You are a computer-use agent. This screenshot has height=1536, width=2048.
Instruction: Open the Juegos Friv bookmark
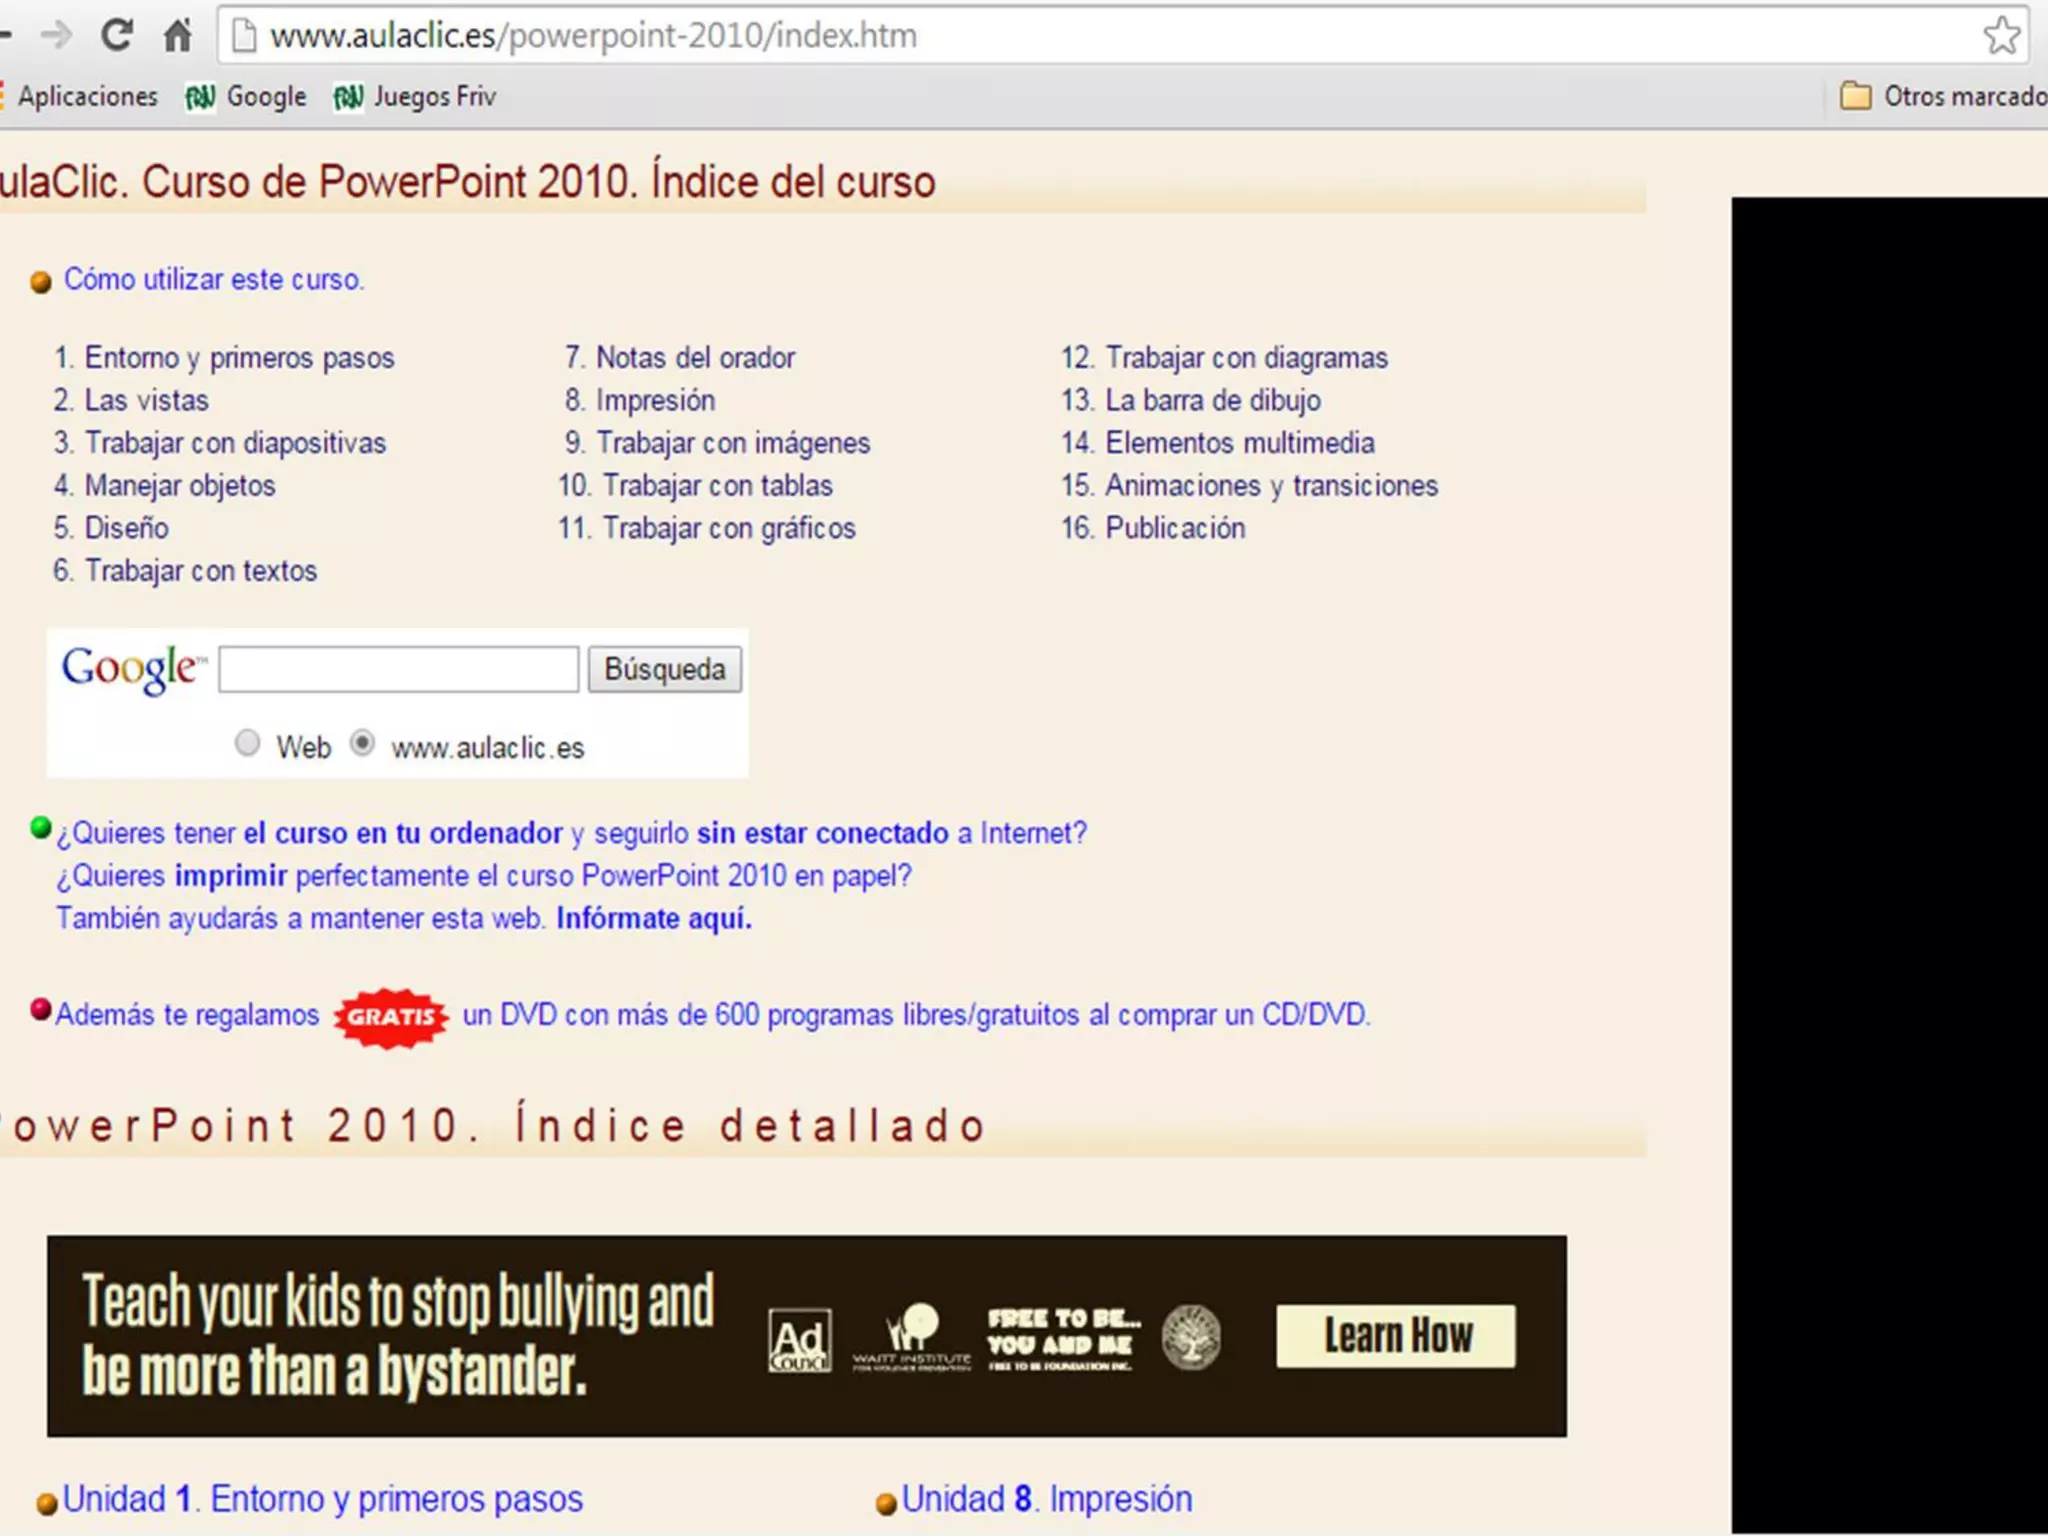click(415, 97)
